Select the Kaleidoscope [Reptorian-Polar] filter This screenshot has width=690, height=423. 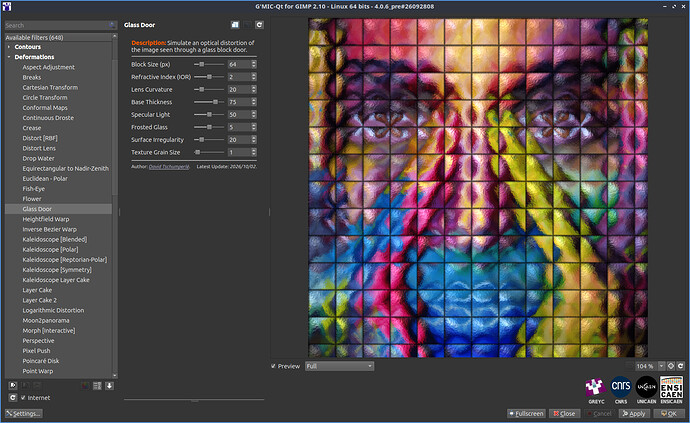[x=65, y=259]
